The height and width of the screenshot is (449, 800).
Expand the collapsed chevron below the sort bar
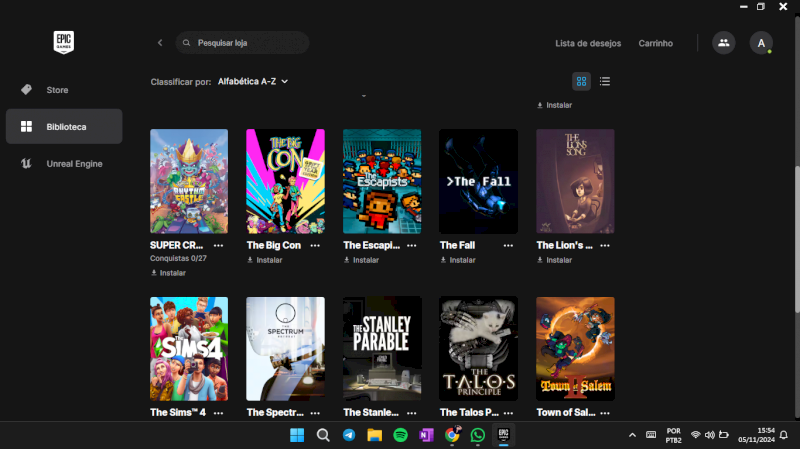363,96
